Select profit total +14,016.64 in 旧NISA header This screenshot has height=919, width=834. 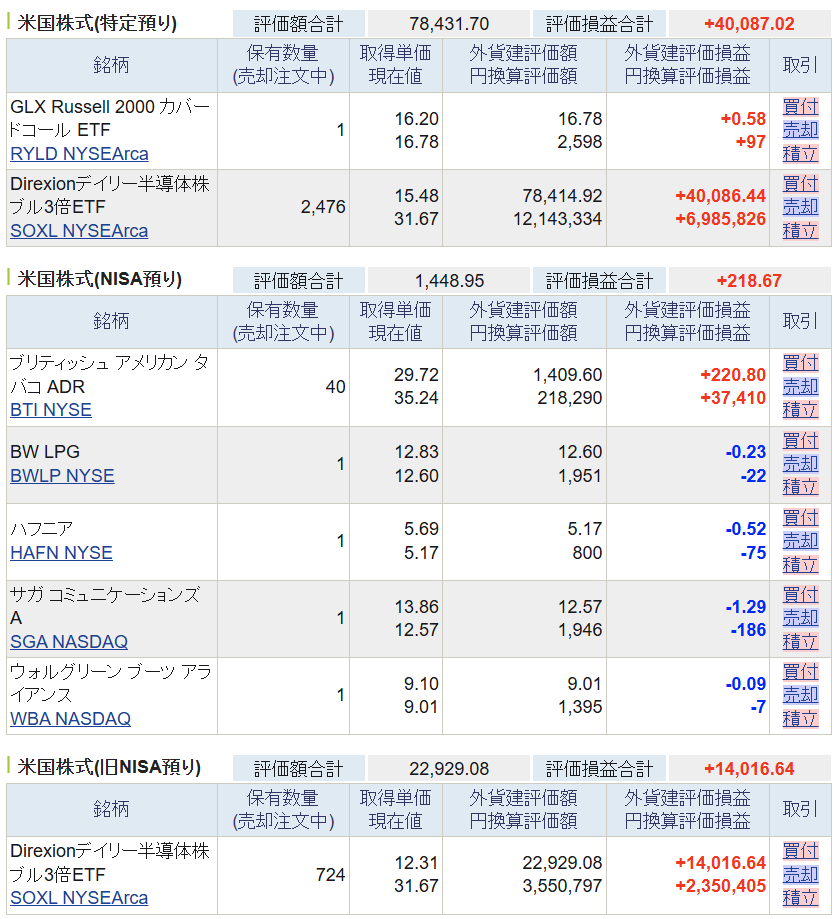749,769
